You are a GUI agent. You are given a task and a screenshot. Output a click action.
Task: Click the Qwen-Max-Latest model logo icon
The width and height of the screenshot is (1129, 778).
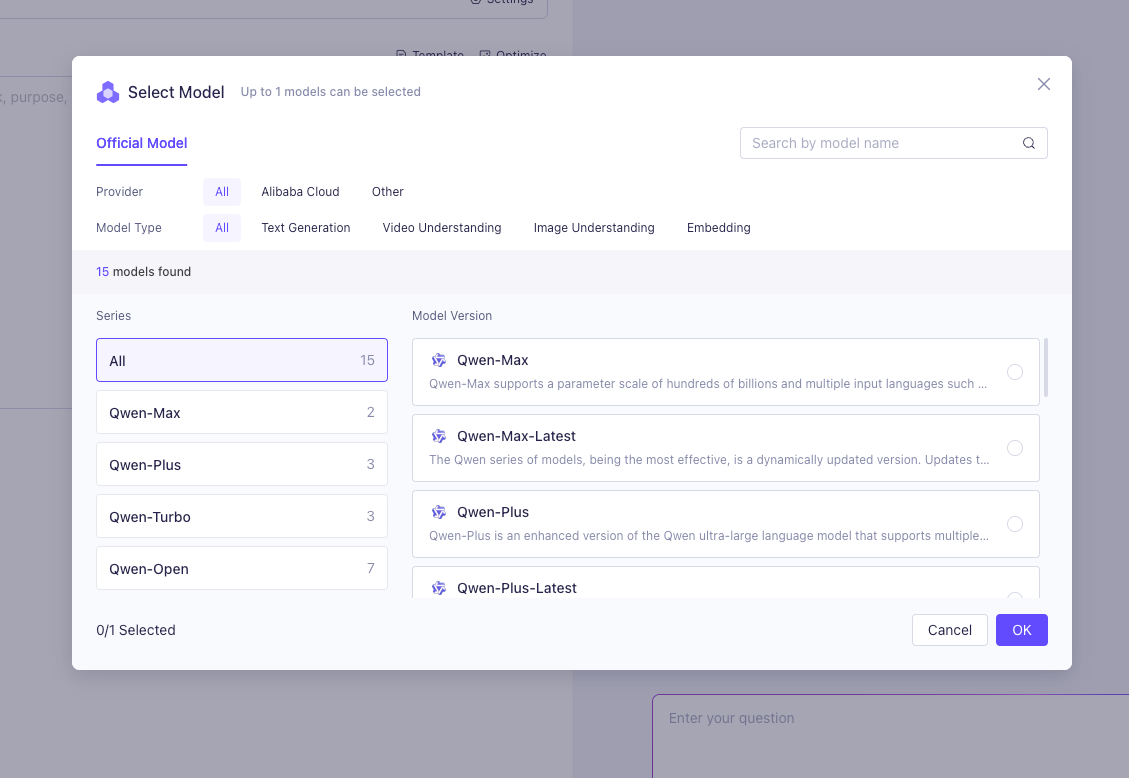[x=438, y=436]
